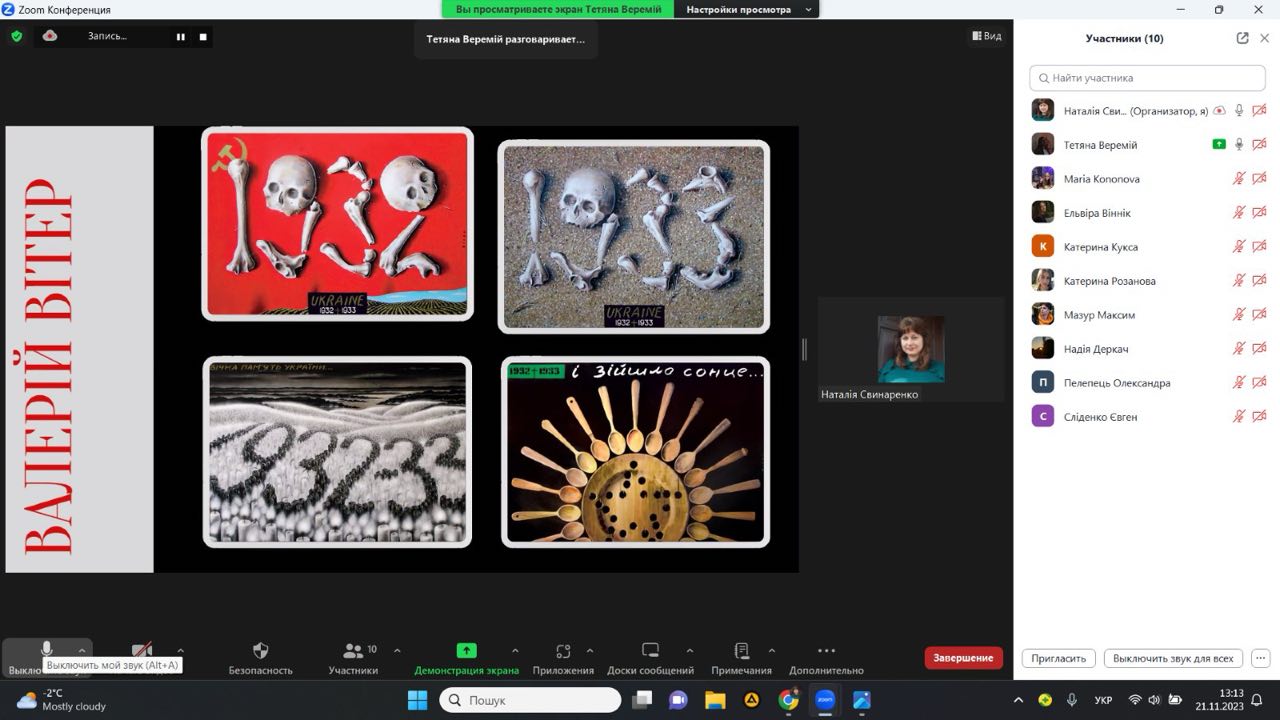1280x720 pixels.
Task: Open Task View from the taskbar
Action: [x=642, y=700]
